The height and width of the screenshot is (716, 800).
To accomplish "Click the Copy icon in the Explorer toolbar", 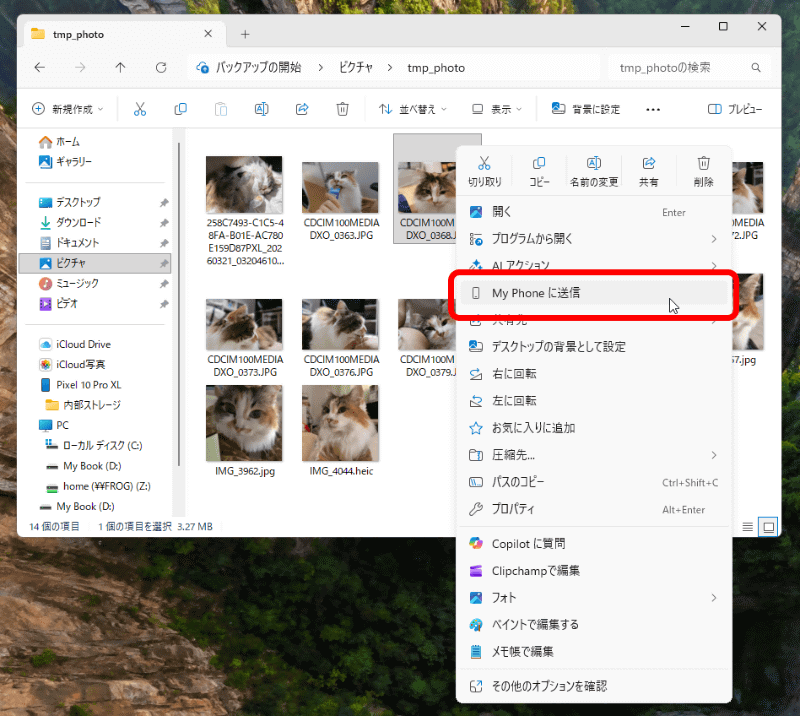I will pos(180,109).
